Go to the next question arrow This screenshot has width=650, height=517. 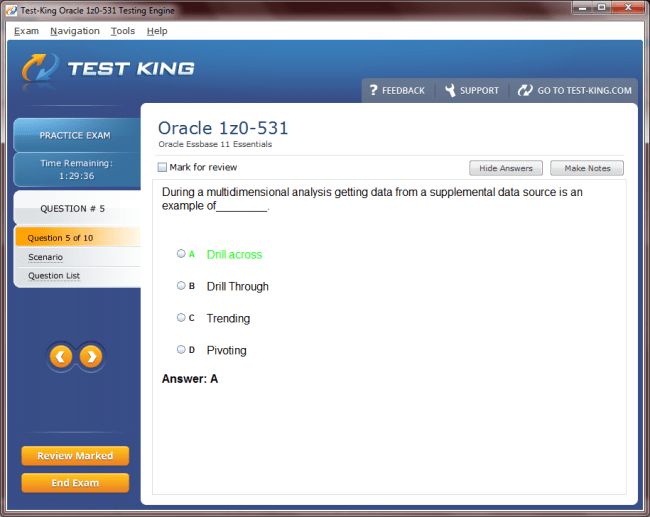91,357
